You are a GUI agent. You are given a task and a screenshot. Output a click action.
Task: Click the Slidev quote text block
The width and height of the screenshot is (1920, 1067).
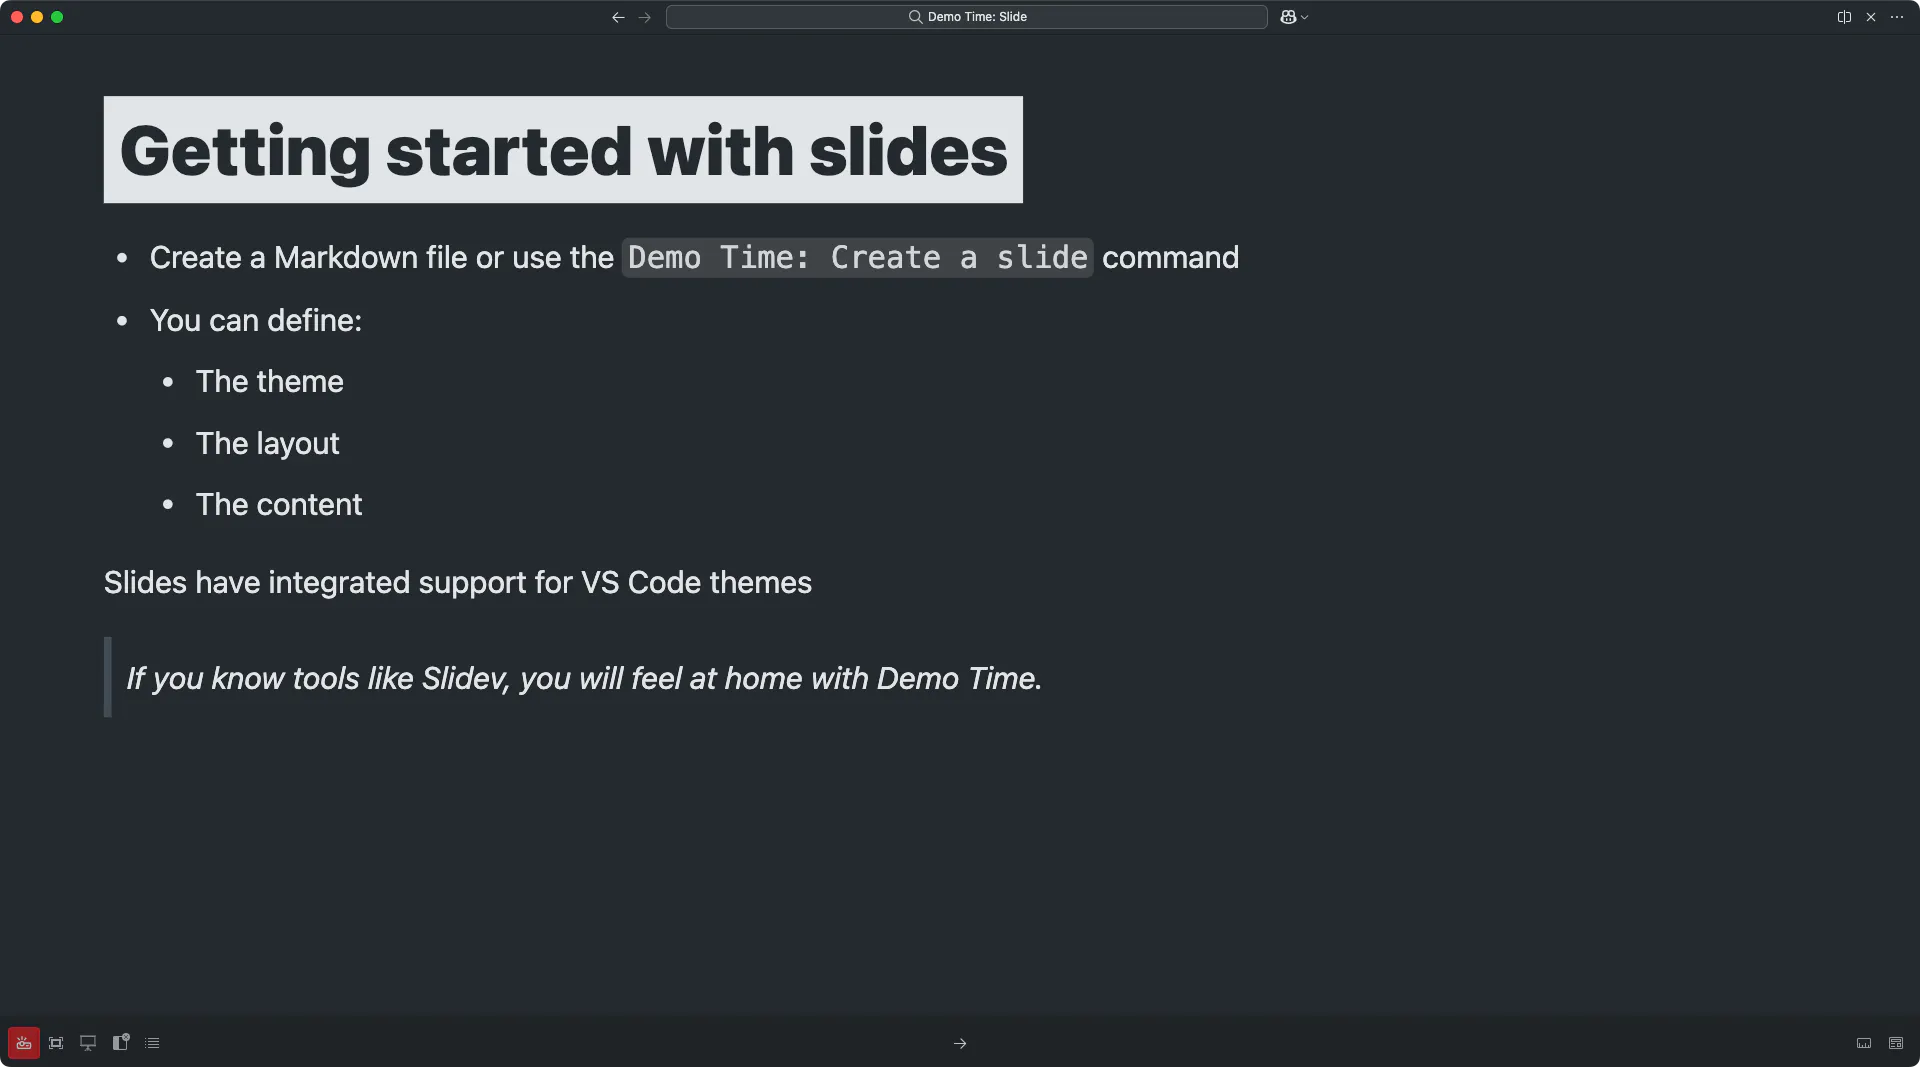(x=584, y=678)
